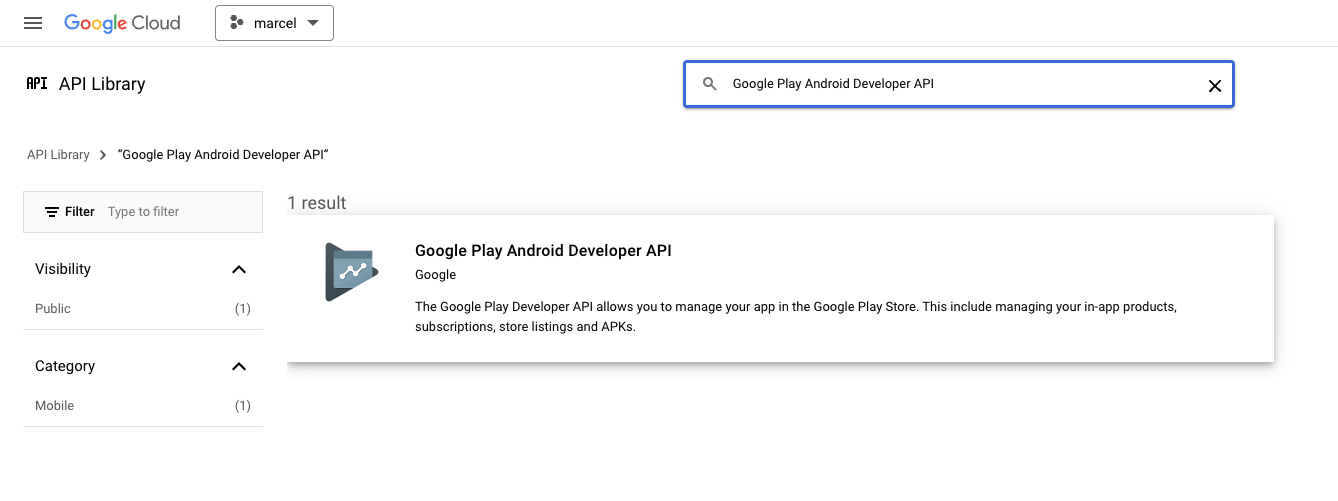Collapse the Visibility filter section

pyautogui.click(x=239, y=269)
